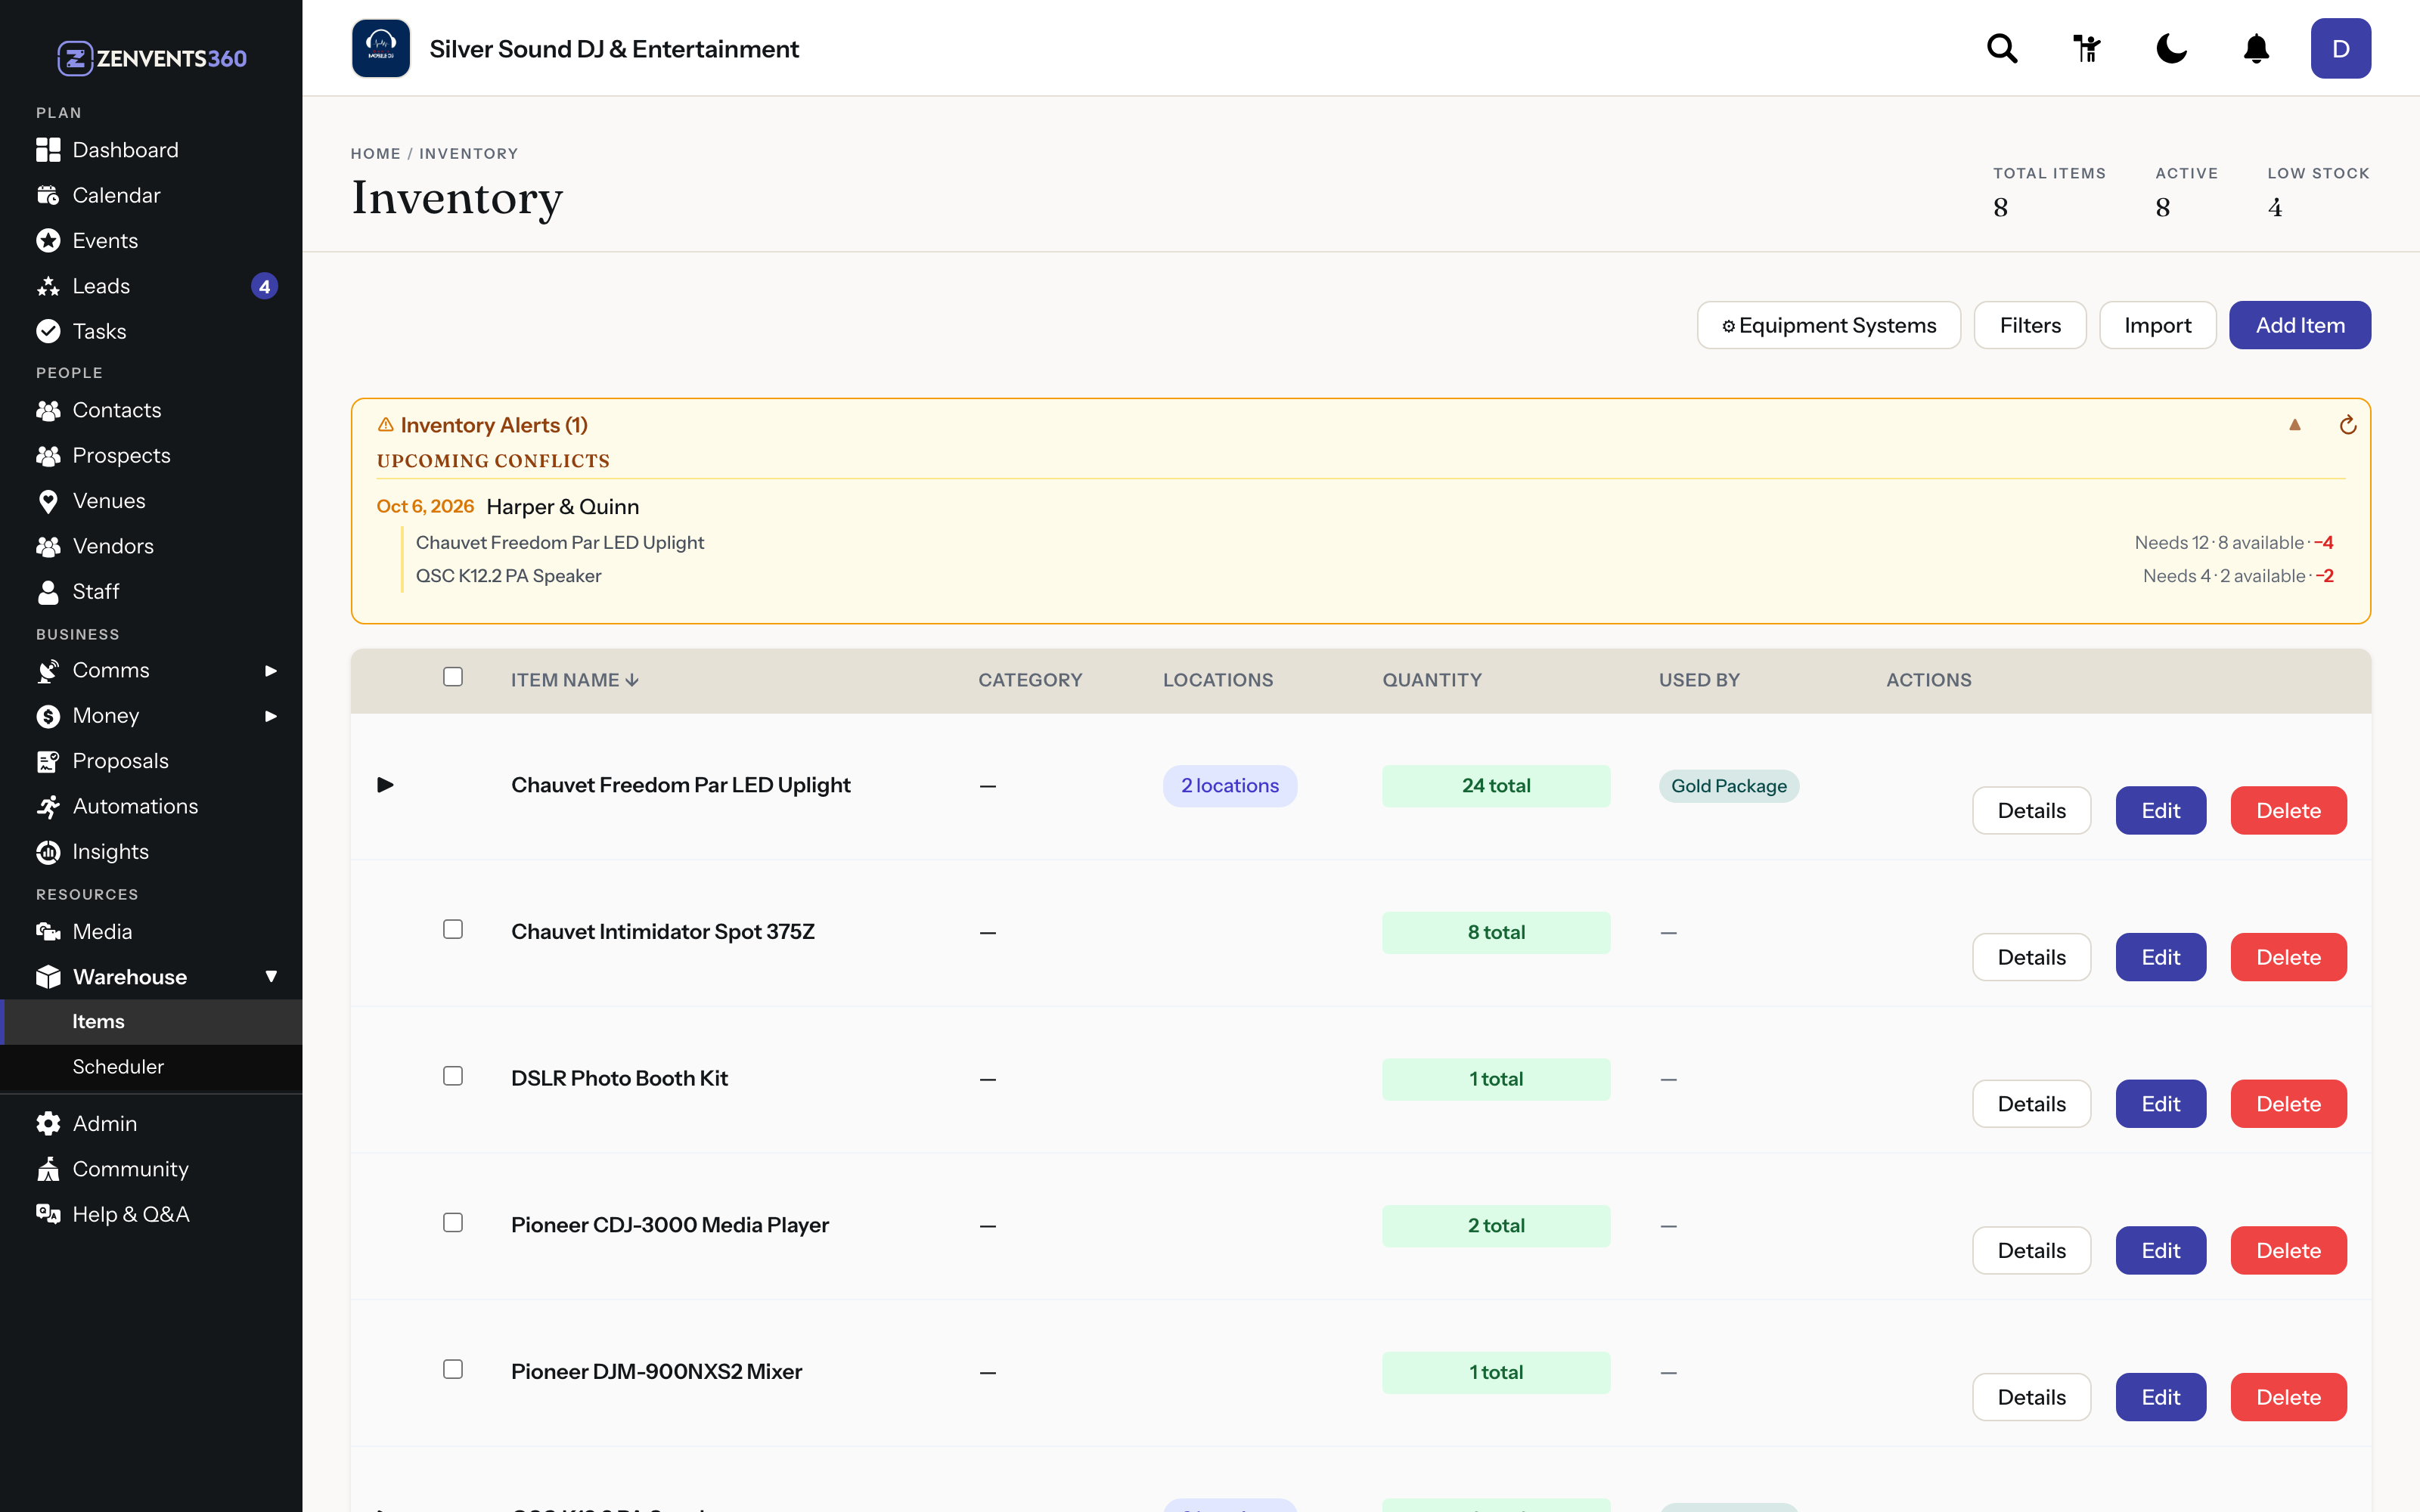The image size is (2420, 1512).
Task: Check the Pioneer CDJ-3000 Media Player row
Action: 453,1223
